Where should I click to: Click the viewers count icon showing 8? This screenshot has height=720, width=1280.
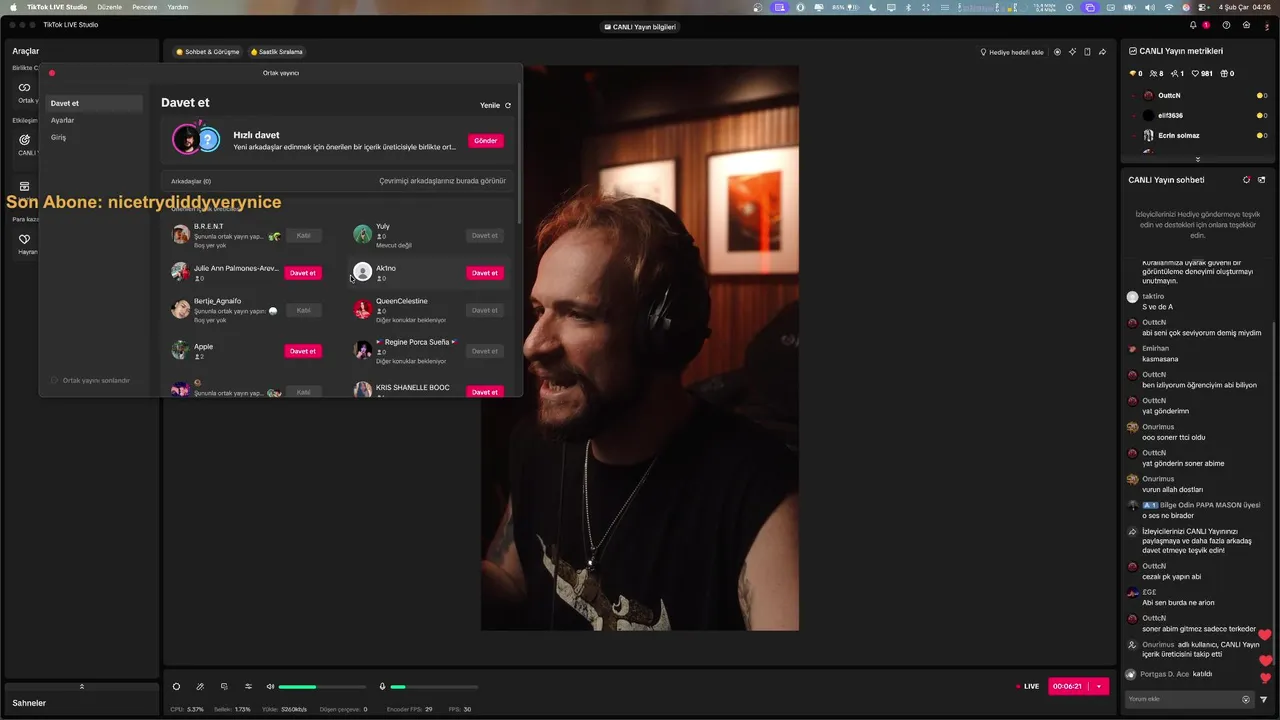(x=1155, y=73)
